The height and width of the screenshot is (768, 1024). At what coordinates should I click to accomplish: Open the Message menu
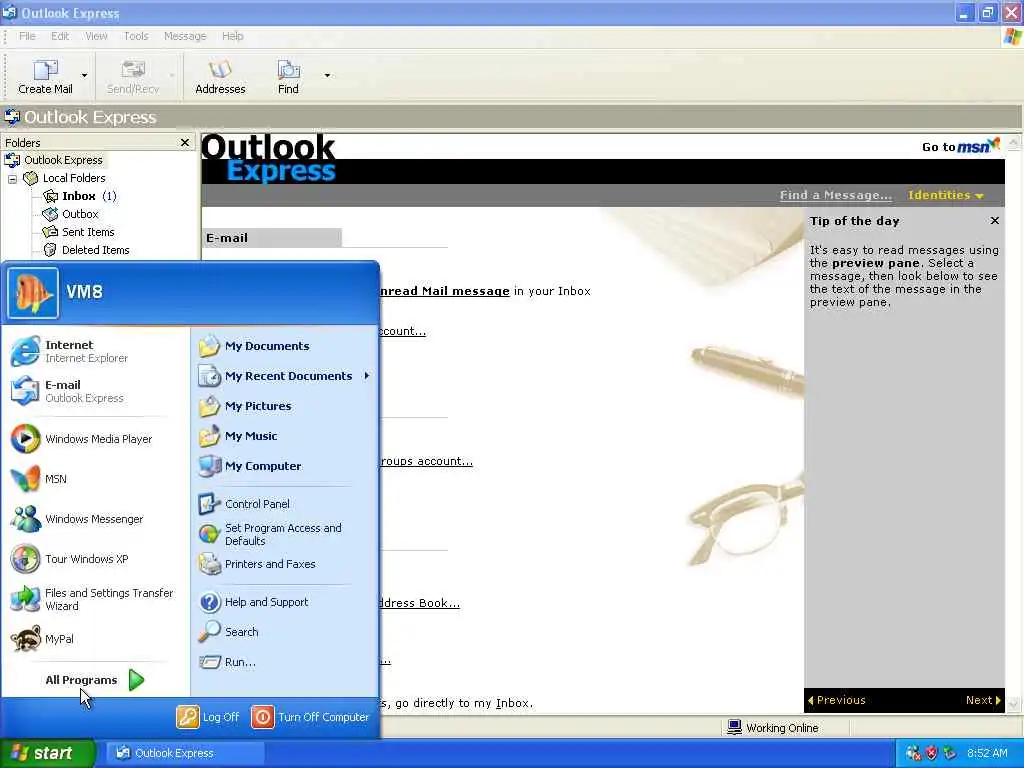coord(185,36)
